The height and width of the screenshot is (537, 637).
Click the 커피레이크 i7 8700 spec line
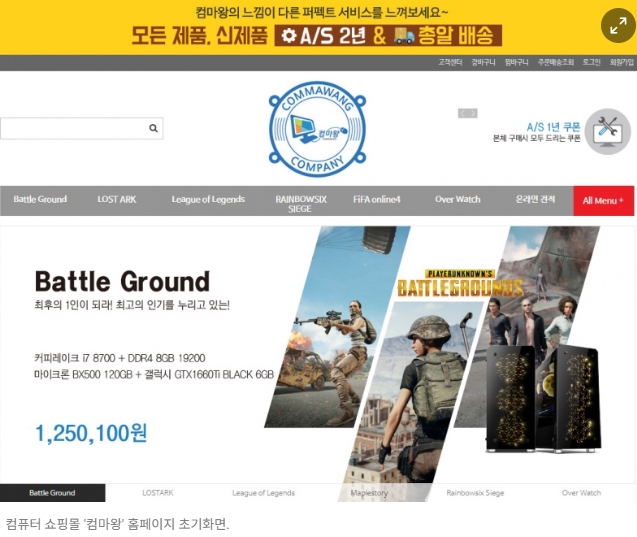[x=120, y=358]
